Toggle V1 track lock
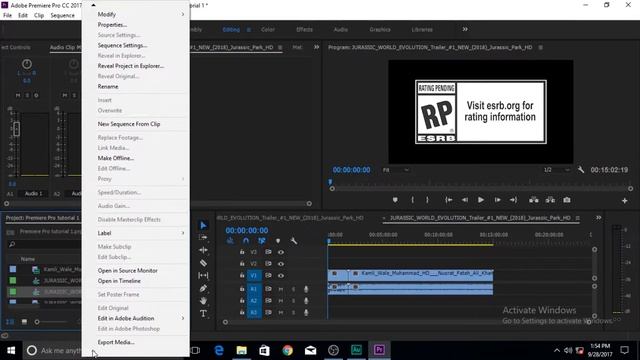Image resolution: width=640 pixels, height=360 pixels. click(242, 276)
